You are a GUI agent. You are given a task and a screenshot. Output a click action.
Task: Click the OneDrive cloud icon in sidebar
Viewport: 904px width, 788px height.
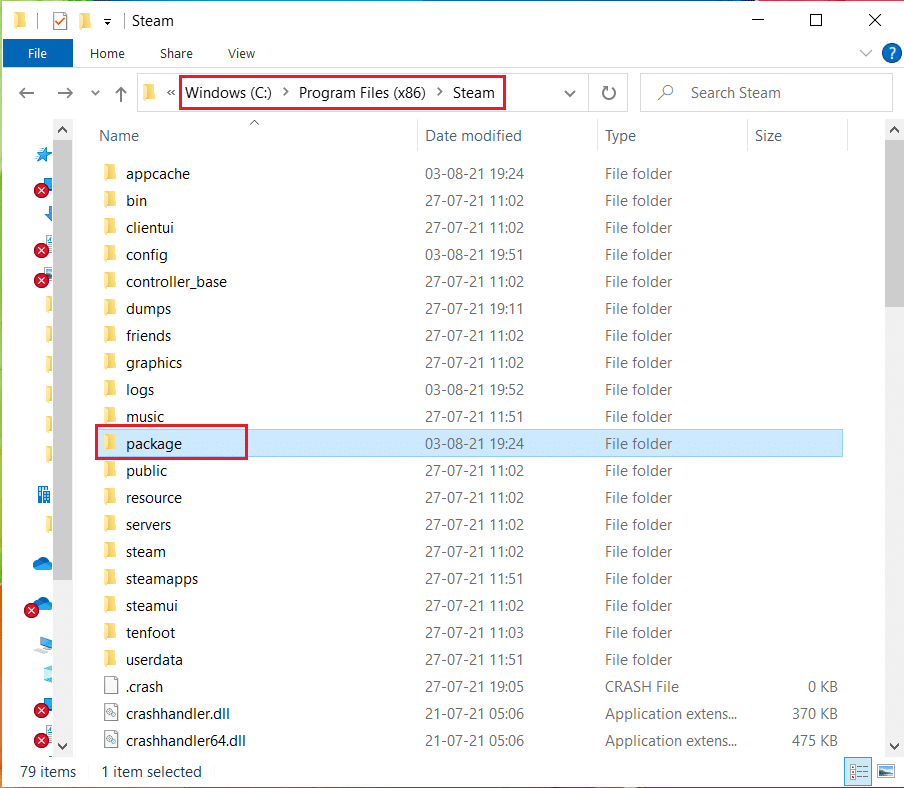[43, 563]
